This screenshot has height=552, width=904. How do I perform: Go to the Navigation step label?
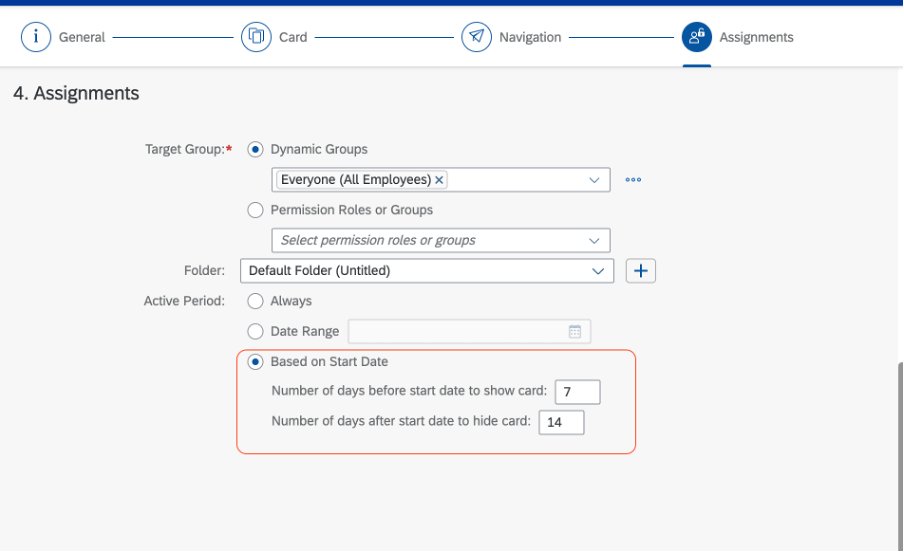(x=530, y=37)
